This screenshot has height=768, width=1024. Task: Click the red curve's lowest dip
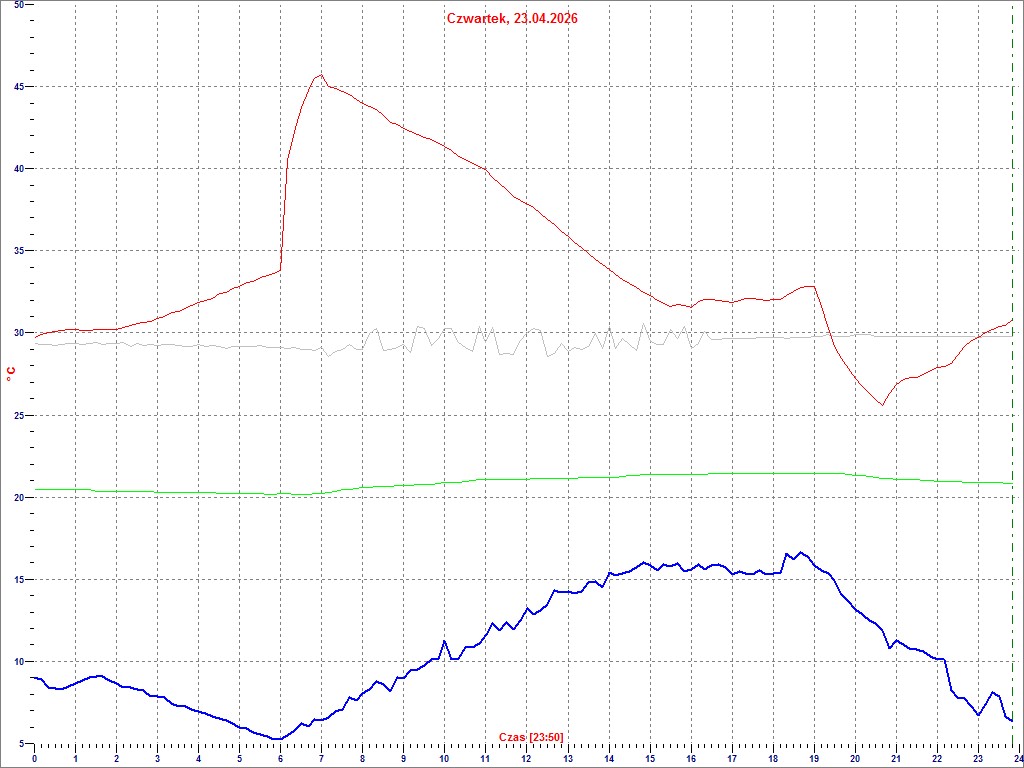pyautogui.click(x=881, y=404)
